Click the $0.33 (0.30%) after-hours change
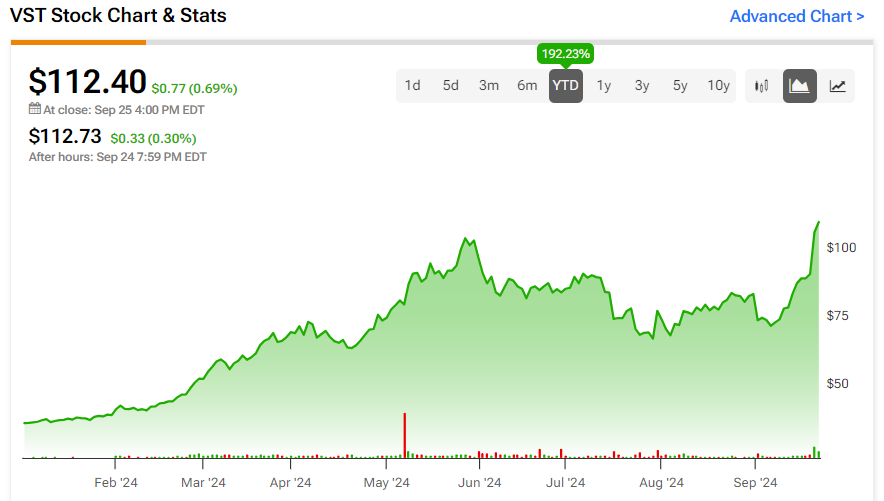The image size is (884, 501). click(x=153, y=139)
